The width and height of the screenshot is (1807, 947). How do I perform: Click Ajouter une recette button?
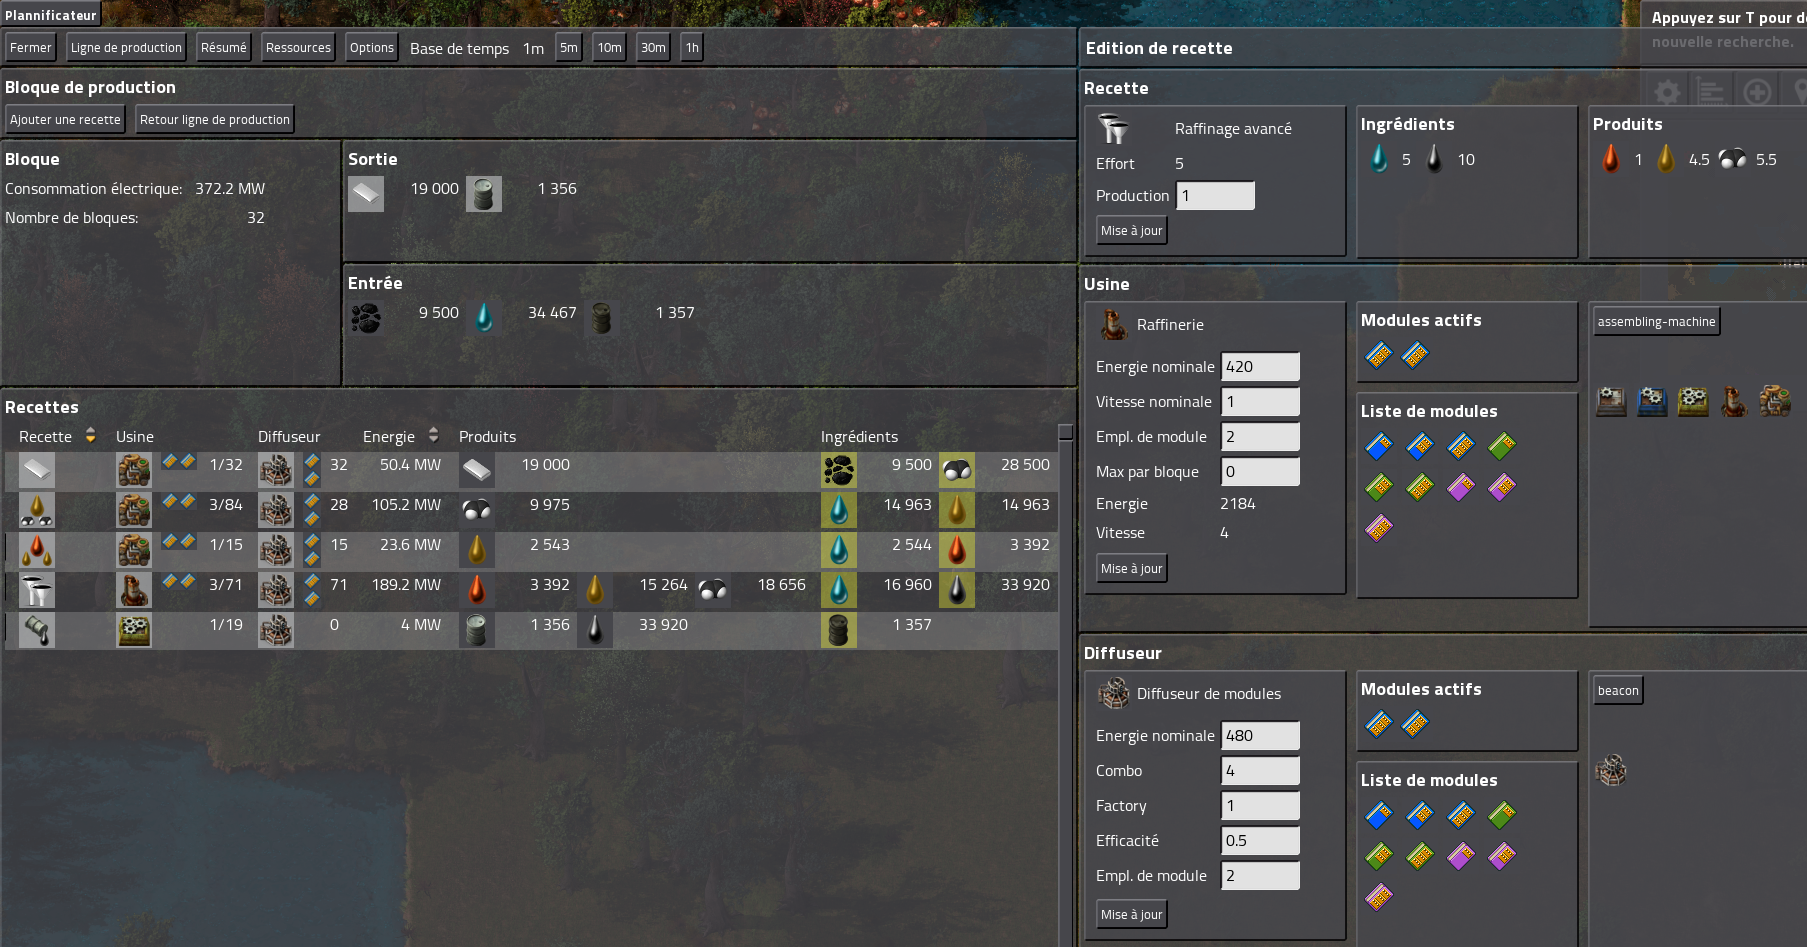click(x=65, y=119)
